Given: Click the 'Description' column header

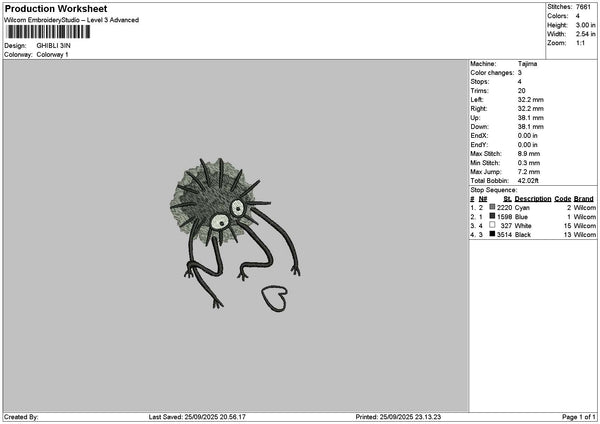Looking at the screenshot, I should pos(533,199).
